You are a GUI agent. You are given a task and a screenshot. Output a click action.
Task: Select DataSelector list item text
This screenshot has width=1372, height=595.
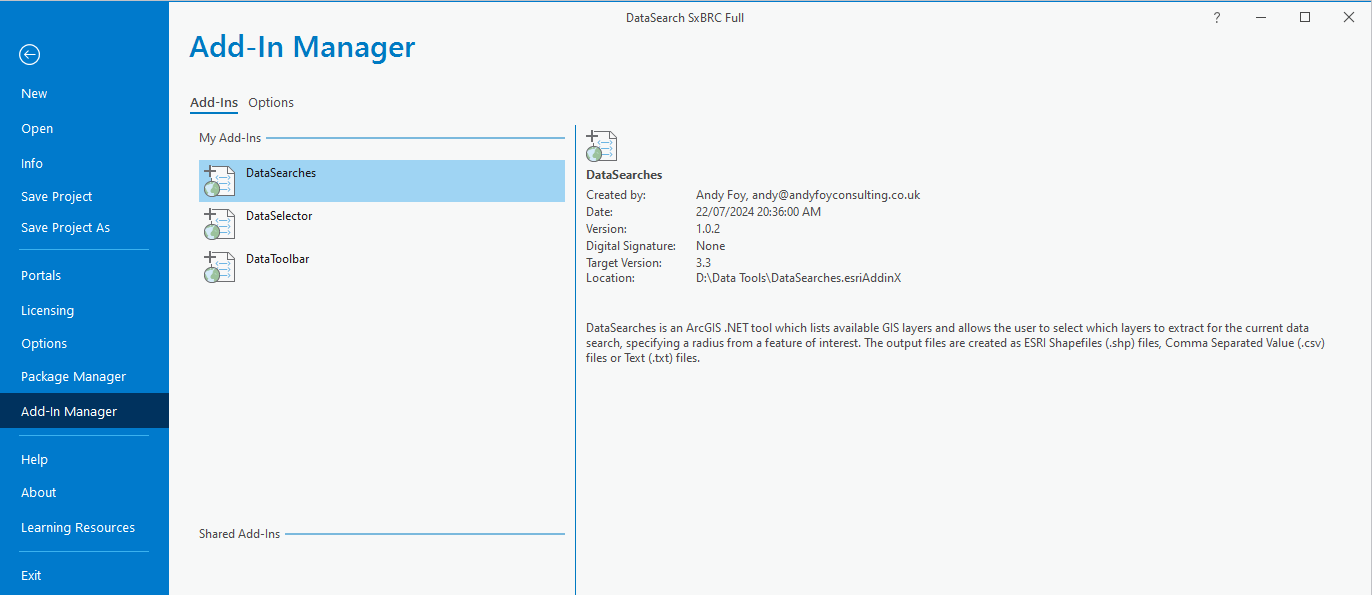coord(279,216)
